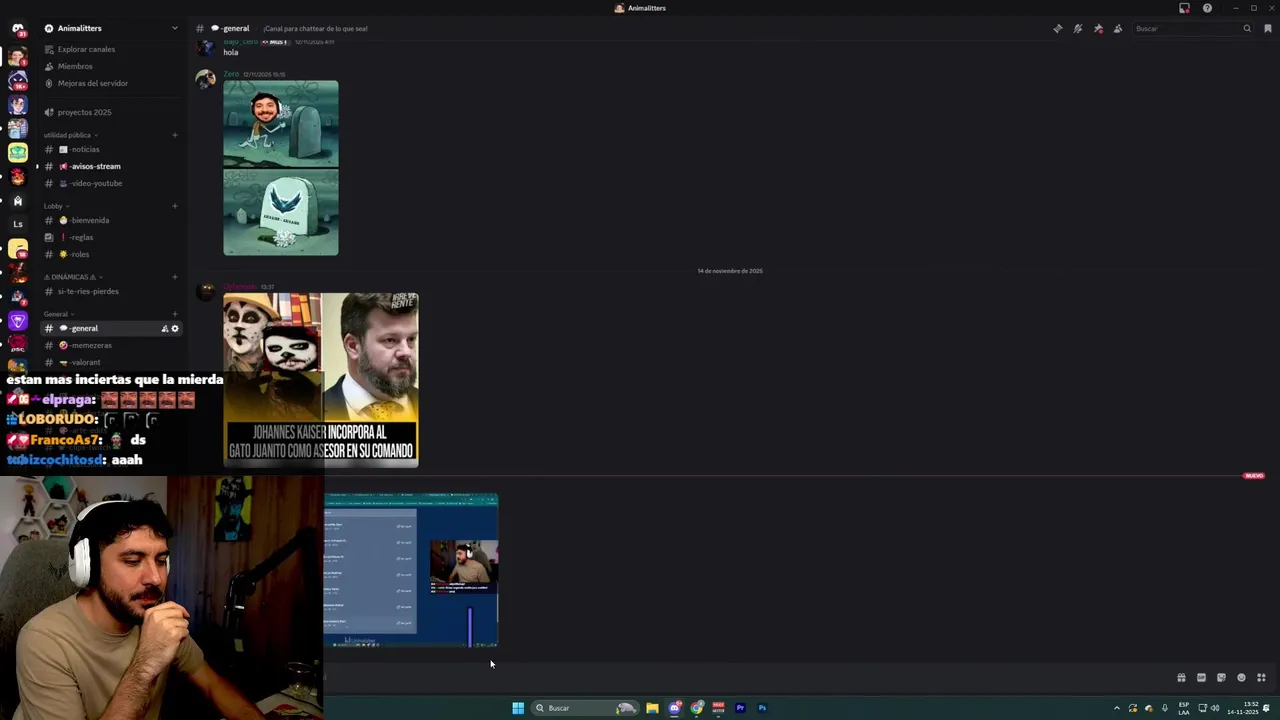Open the -valorant channel
Screen dimensions: 1280x720
coord(85,362)
